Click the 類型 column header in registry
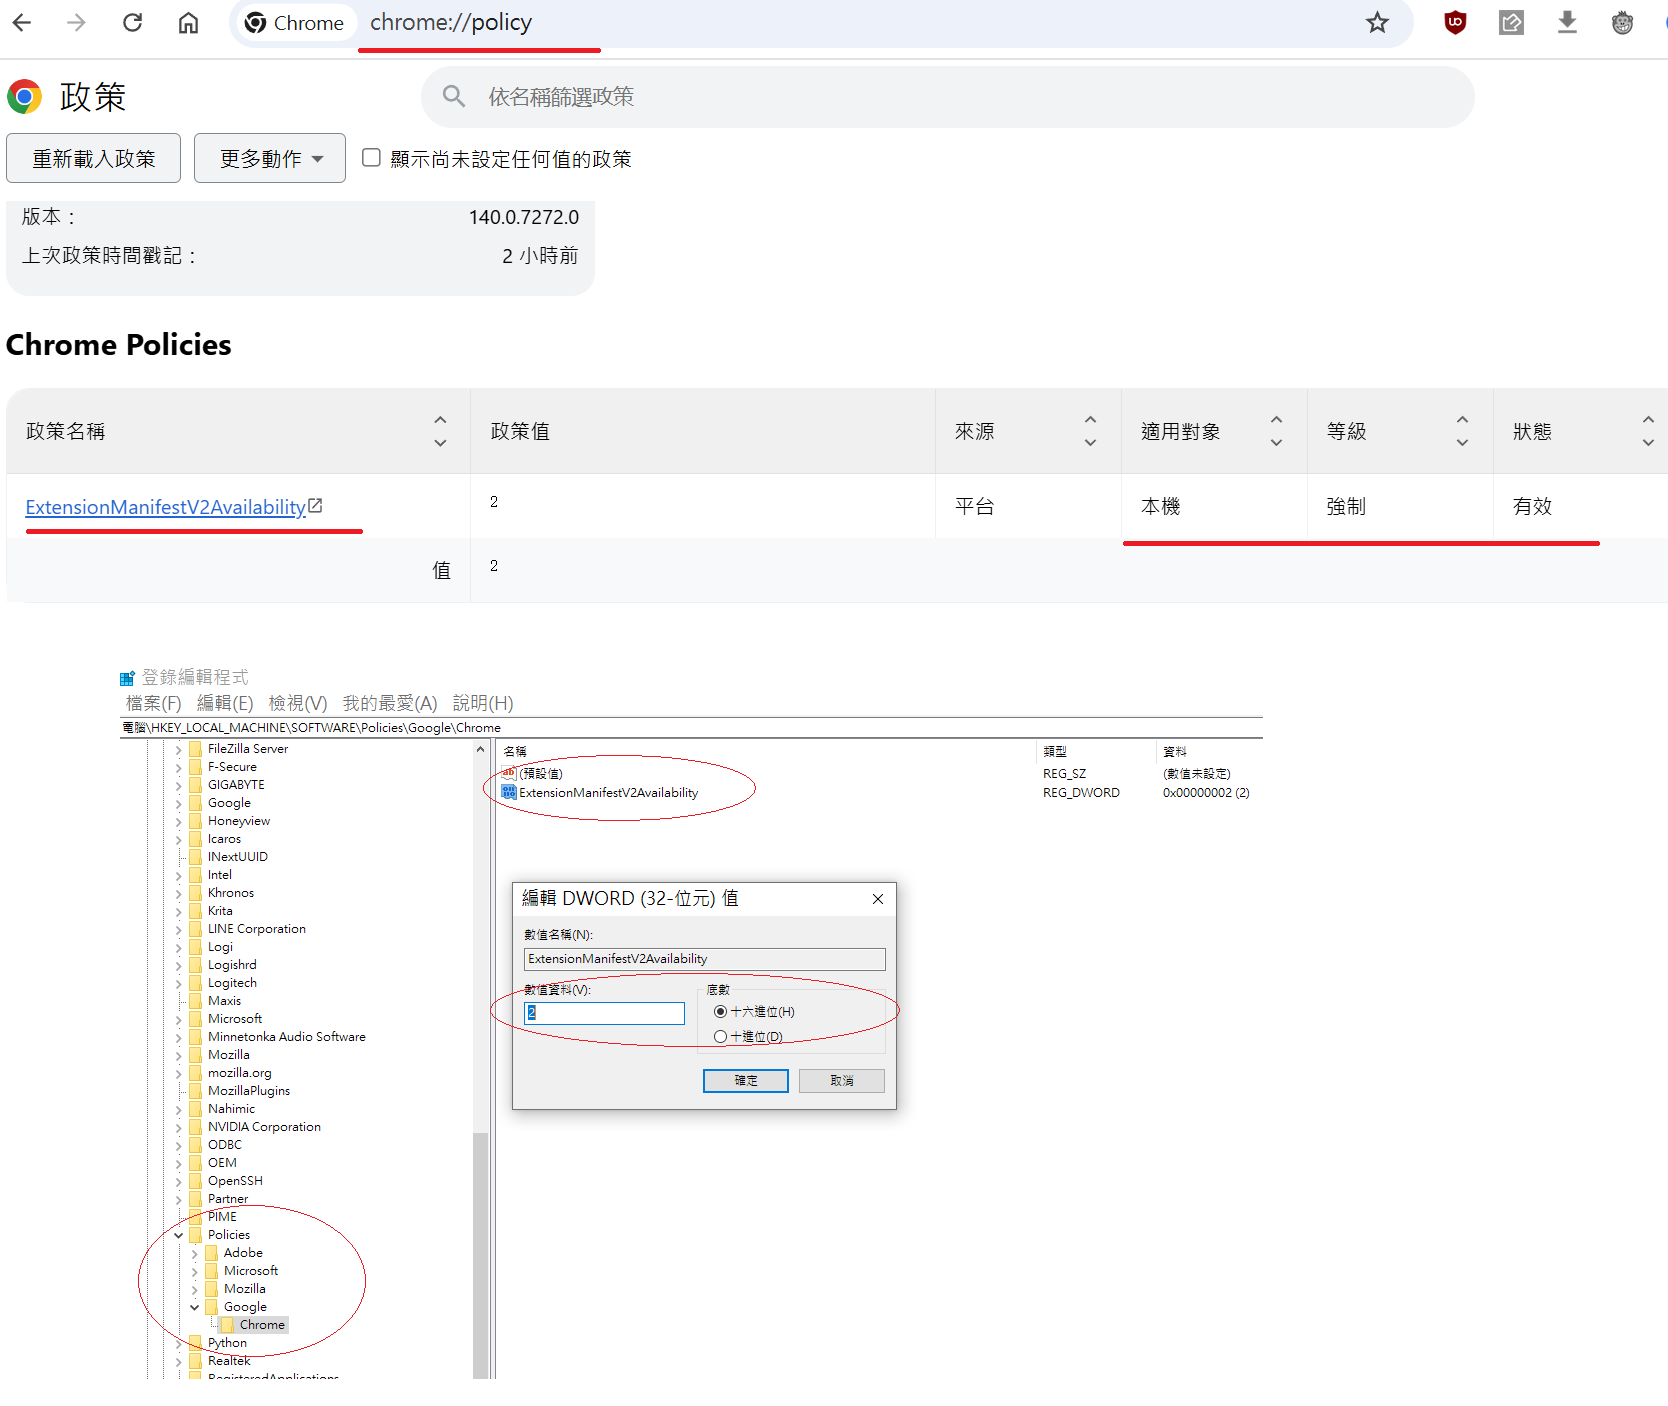This screenshot has width=1668, height=1406. [x=1055, y=751]
